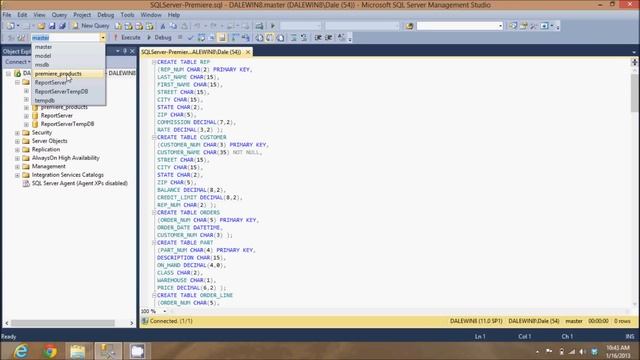Toggle Include Actual Execution Plan
The width and height of the screenshot is (640, 360).
(235, 38)
